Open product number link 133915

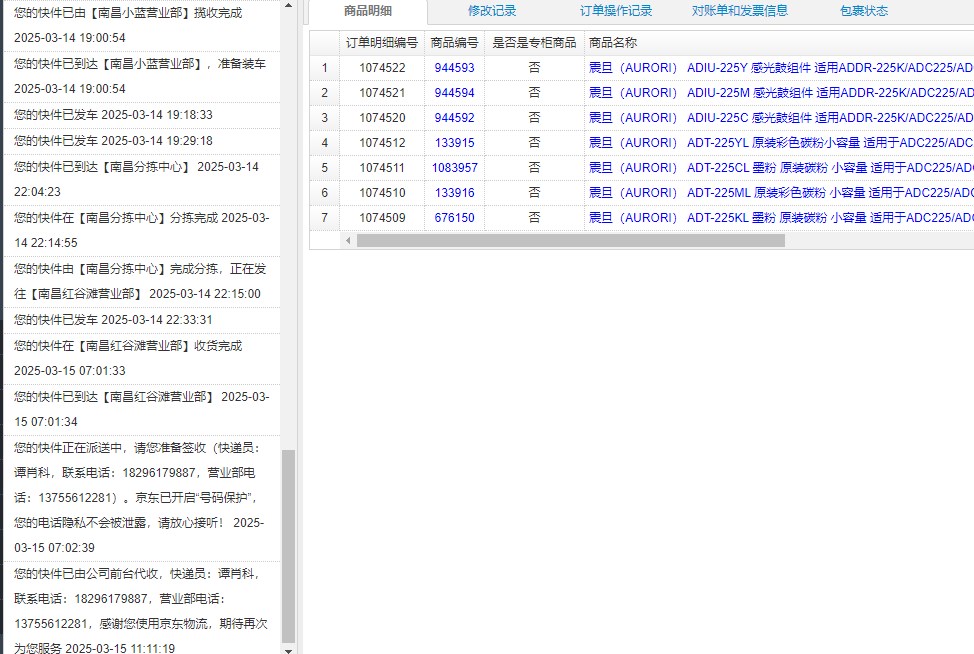point(454,143)
